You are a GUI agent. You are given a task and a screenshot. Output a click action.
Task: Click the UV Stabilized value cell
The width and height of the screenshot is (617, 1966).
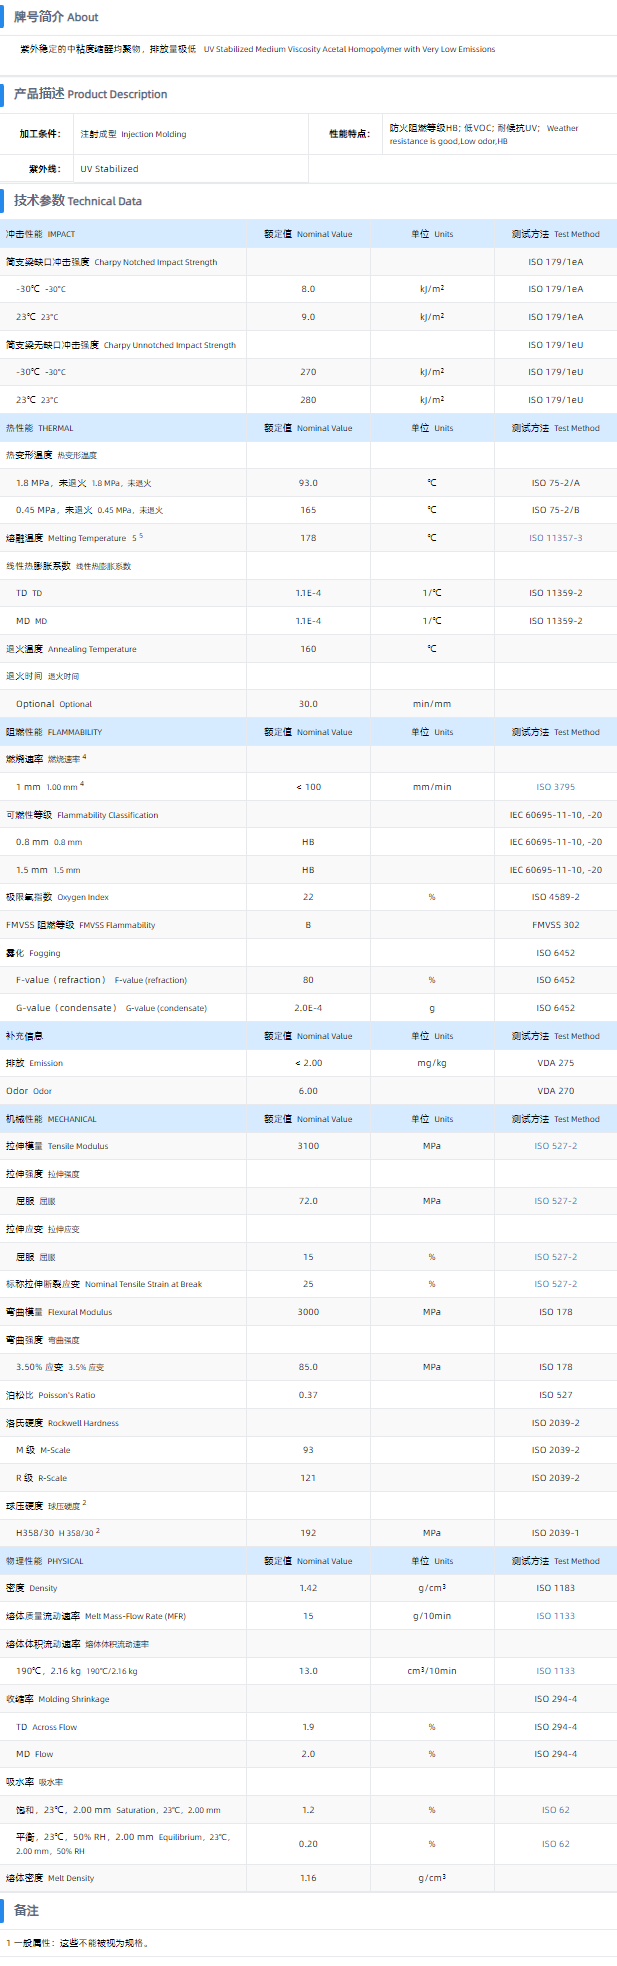coord(109,169)
